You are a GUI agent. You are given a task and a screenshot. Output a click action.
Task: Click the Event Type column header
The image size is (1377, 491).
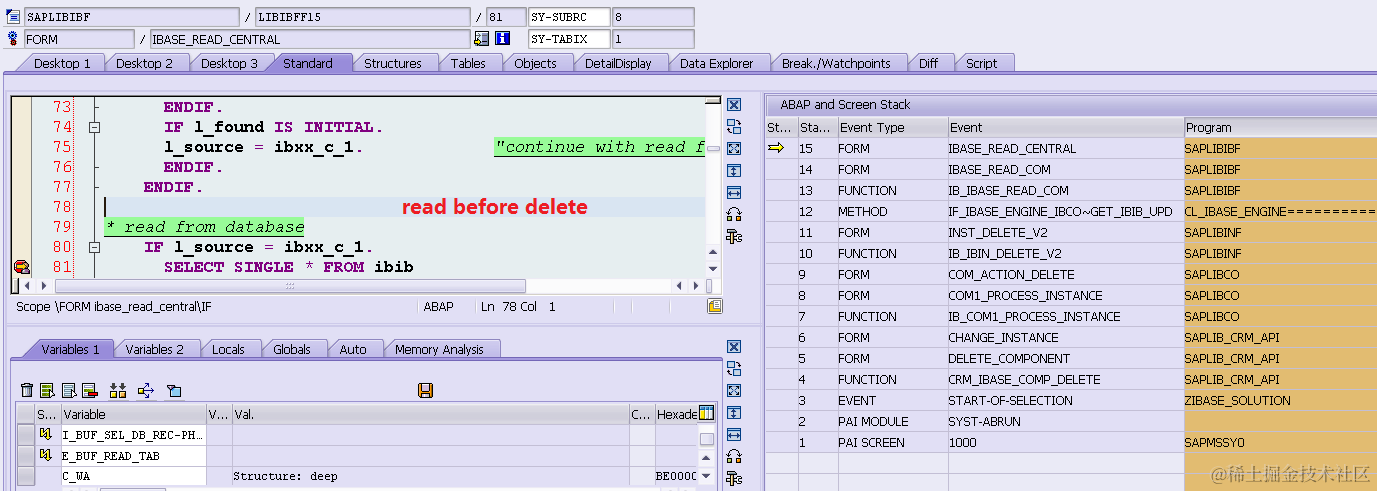tap(892, 127)
